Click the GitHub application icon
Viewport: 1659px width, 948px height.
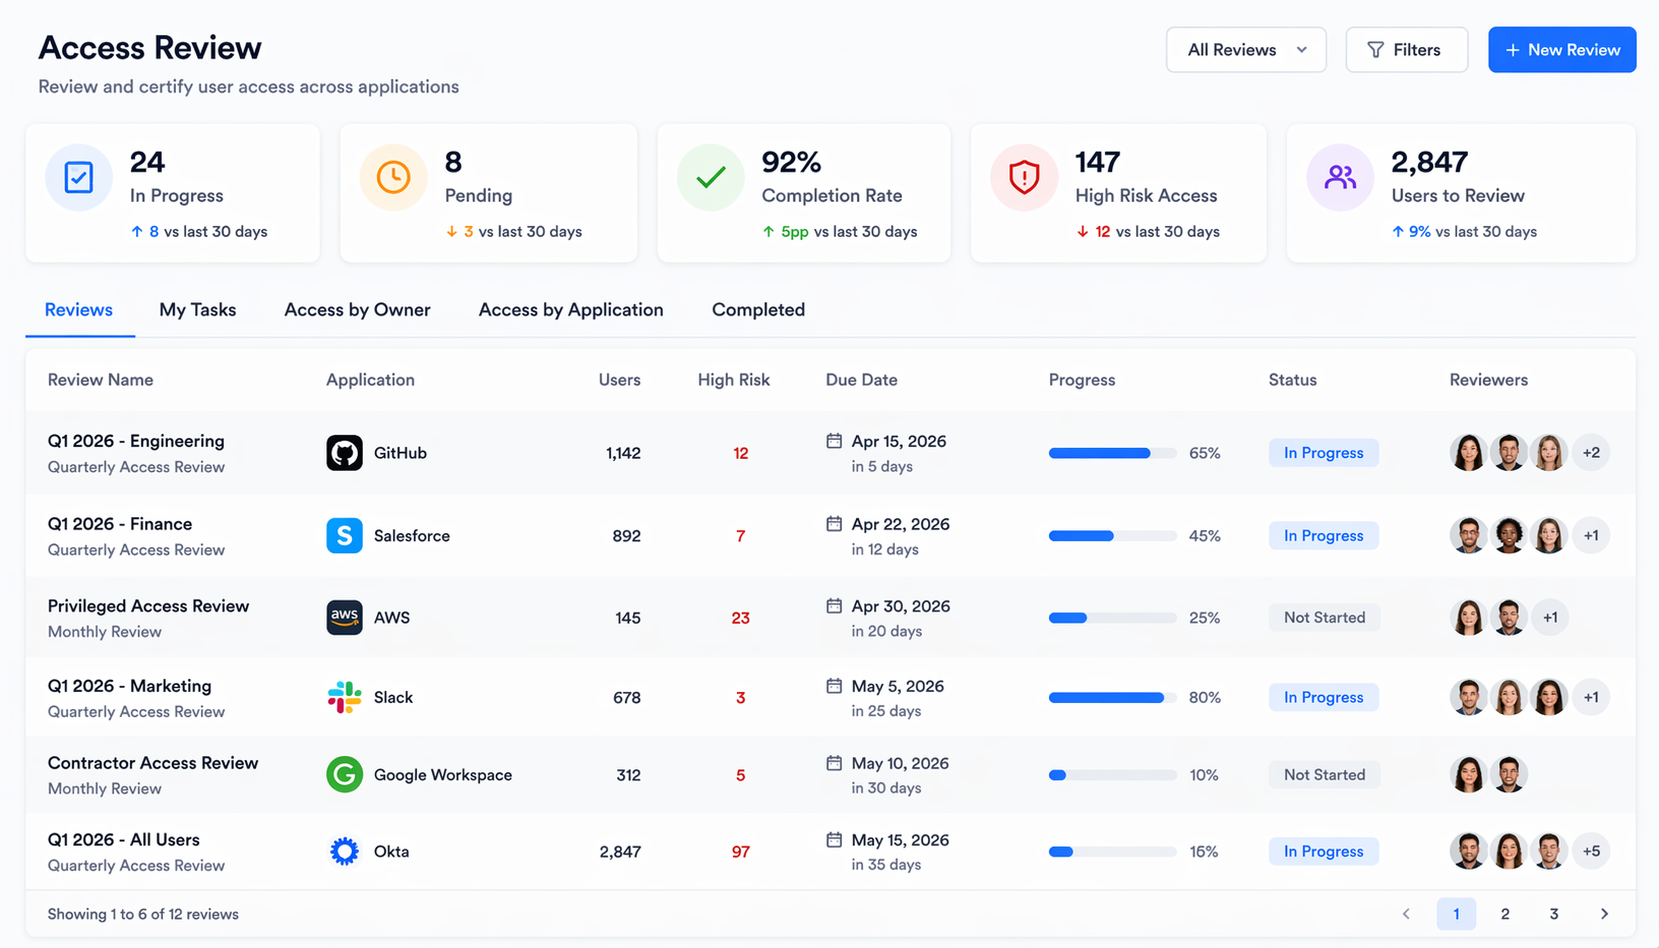344,452
